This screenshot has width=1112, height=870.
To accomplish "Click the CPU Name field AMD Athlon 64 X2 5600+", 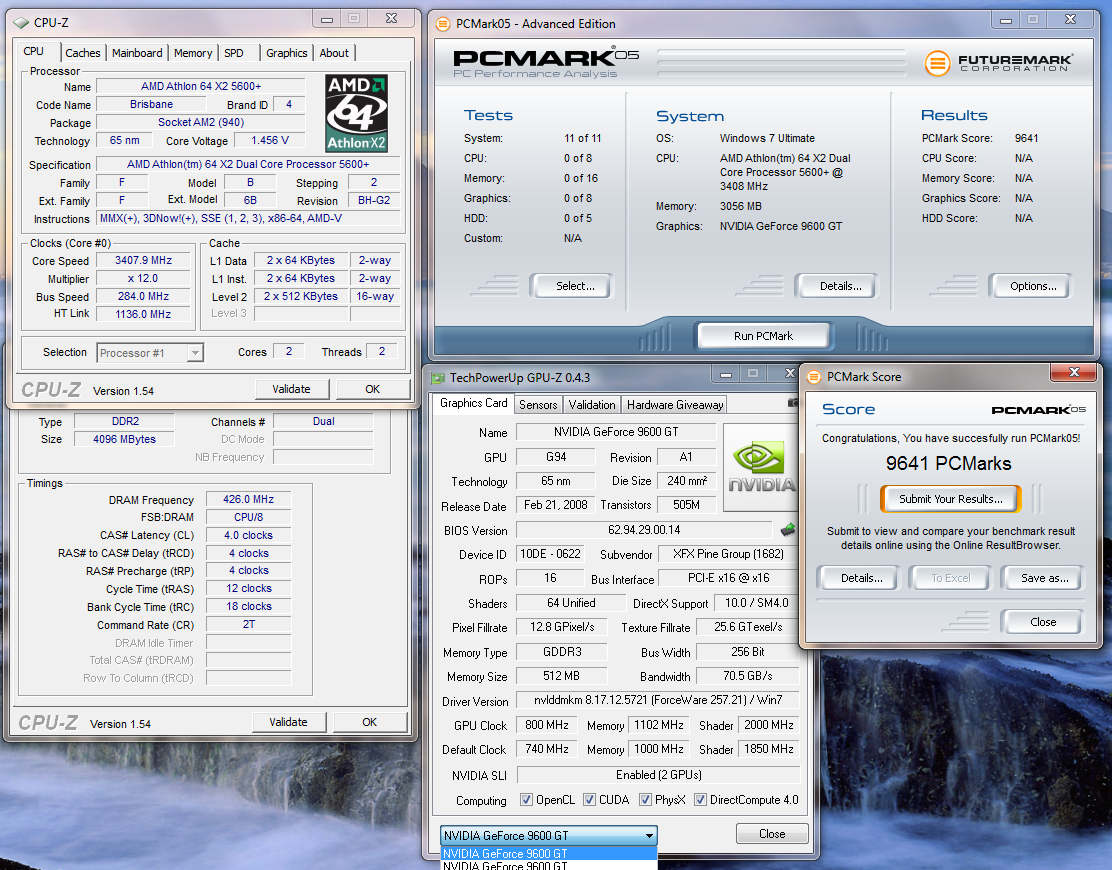I will (x=201, y=86).
